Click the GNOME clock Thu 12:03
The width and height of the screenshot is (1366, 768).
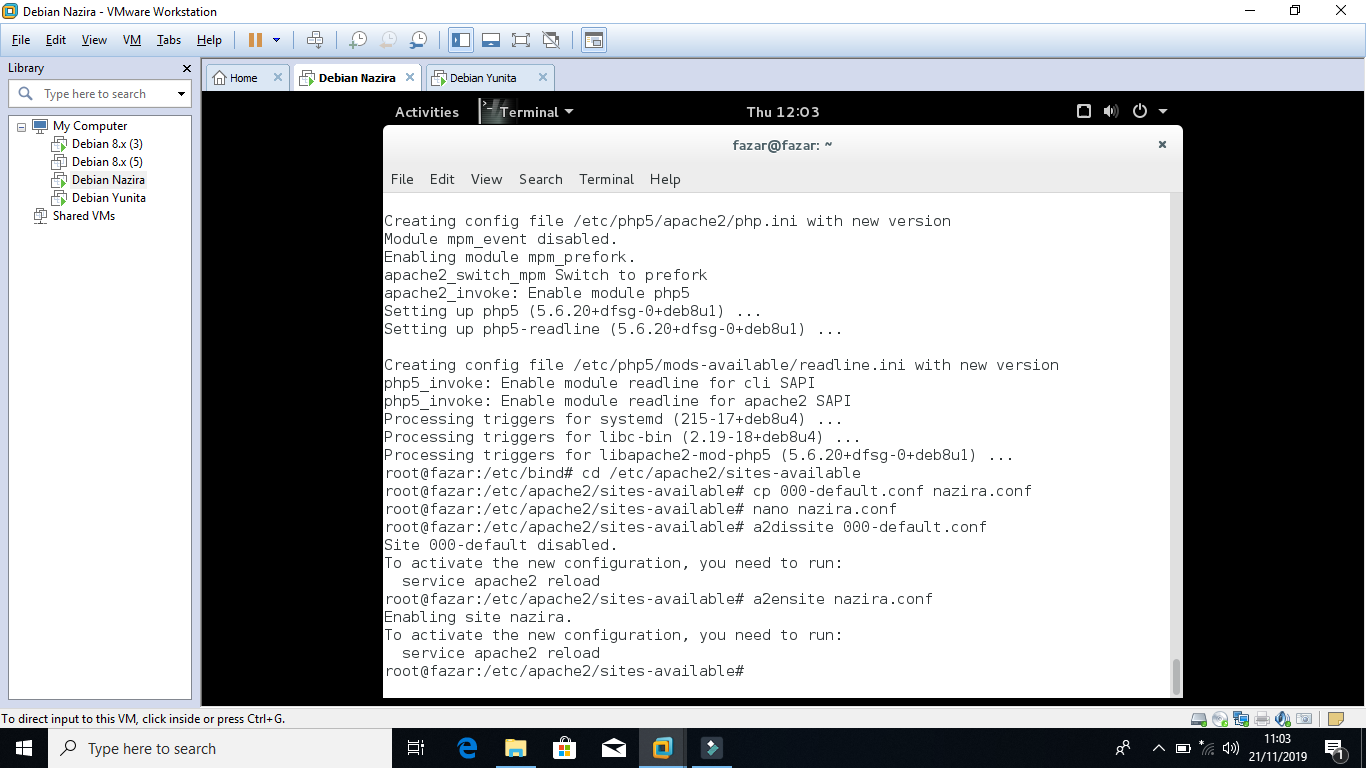click(783, 112)
